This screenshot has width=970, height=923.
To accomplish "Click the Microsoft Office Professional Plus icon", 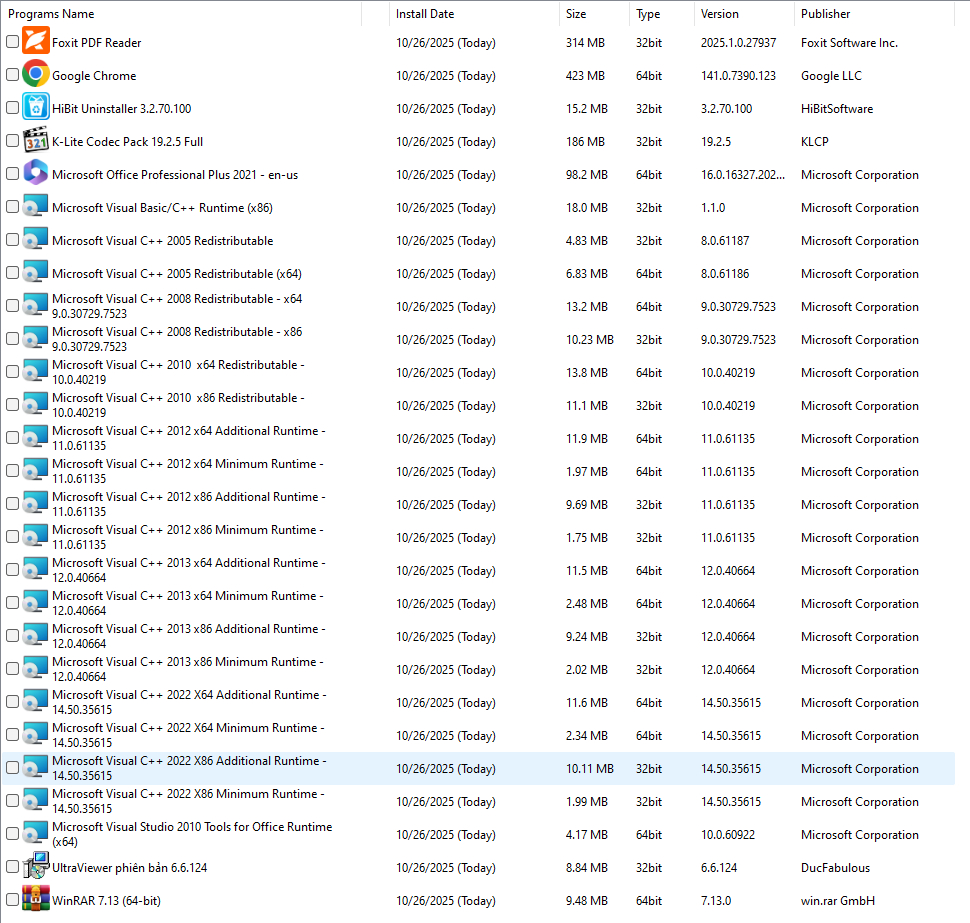I will 36,173.
